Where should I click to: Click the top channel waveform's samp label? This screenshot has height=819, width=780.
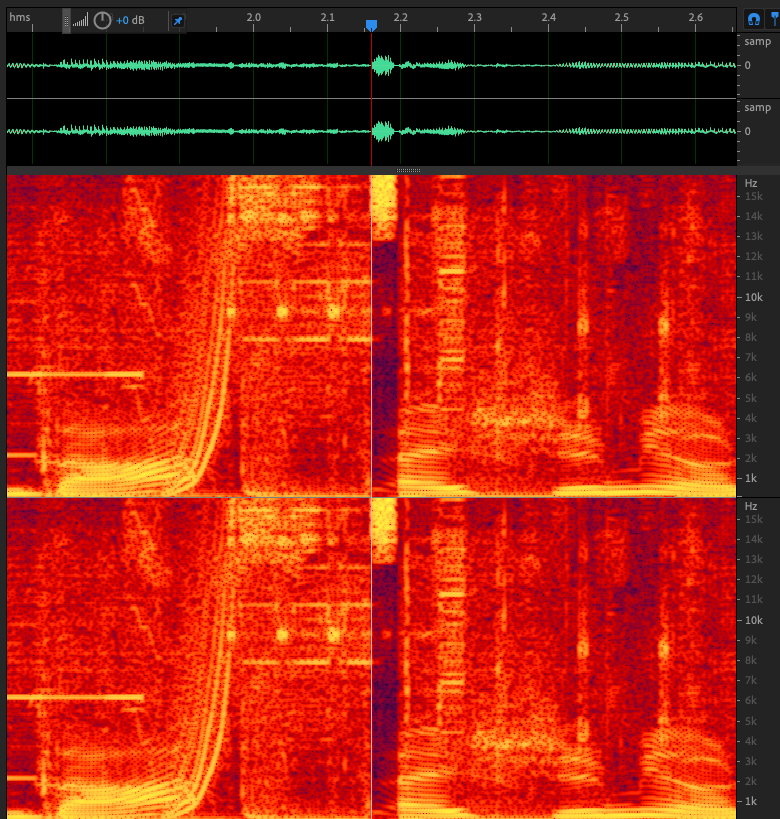point(757,42)
